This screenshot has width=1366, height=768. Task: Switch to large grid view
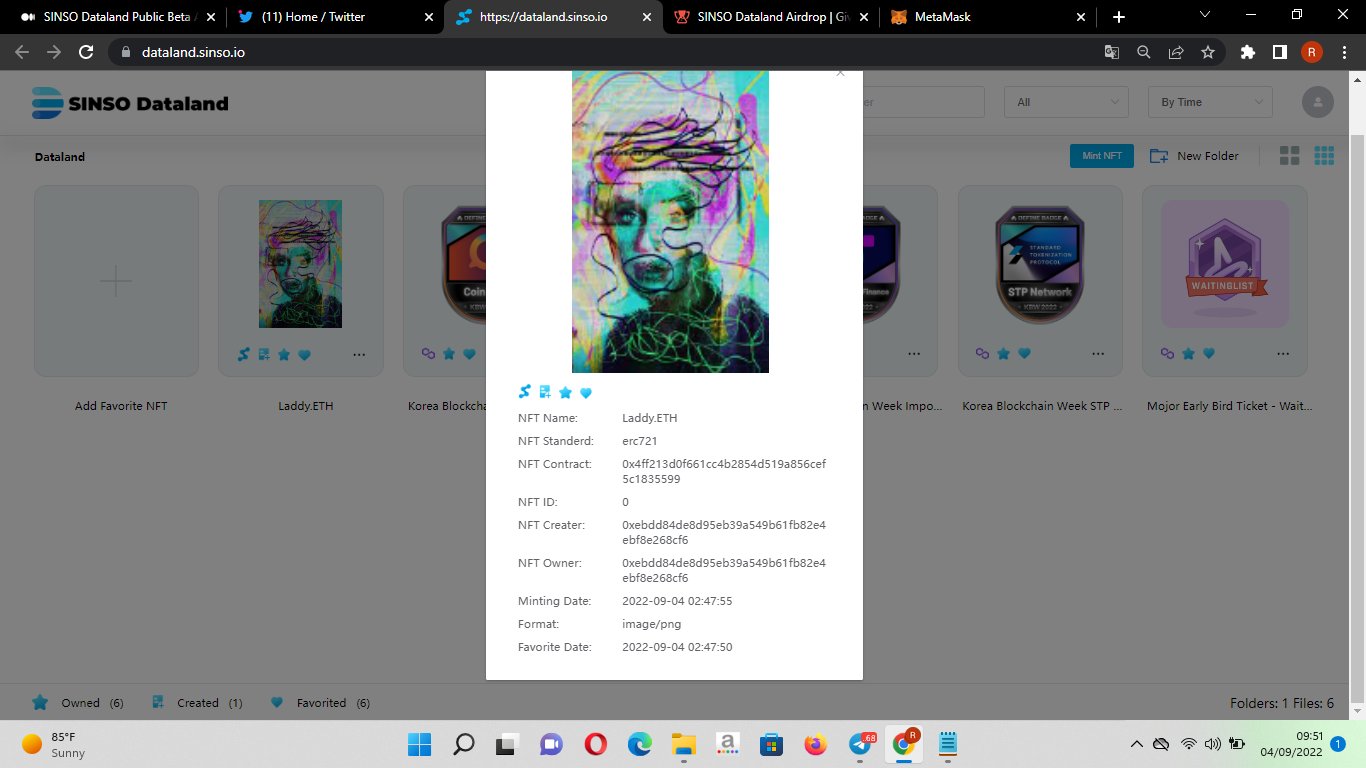[1290, 156]
